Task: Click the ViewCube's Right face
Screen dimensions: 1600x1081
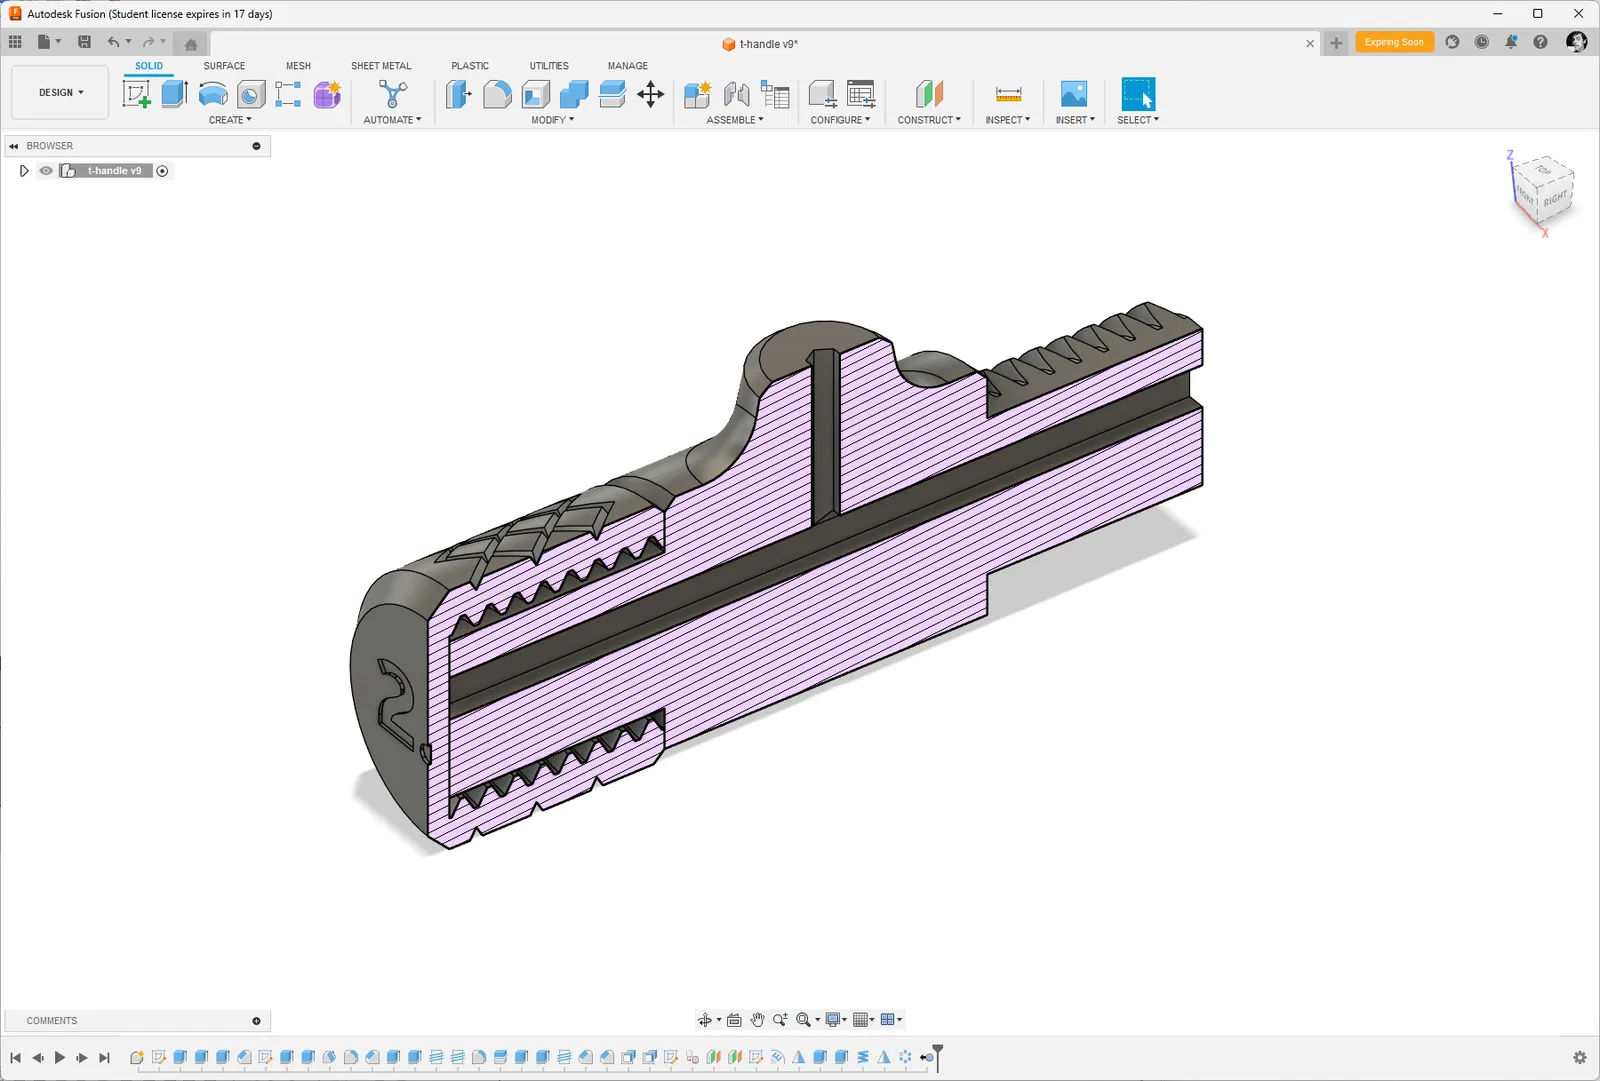Action: coord(1555,198)
